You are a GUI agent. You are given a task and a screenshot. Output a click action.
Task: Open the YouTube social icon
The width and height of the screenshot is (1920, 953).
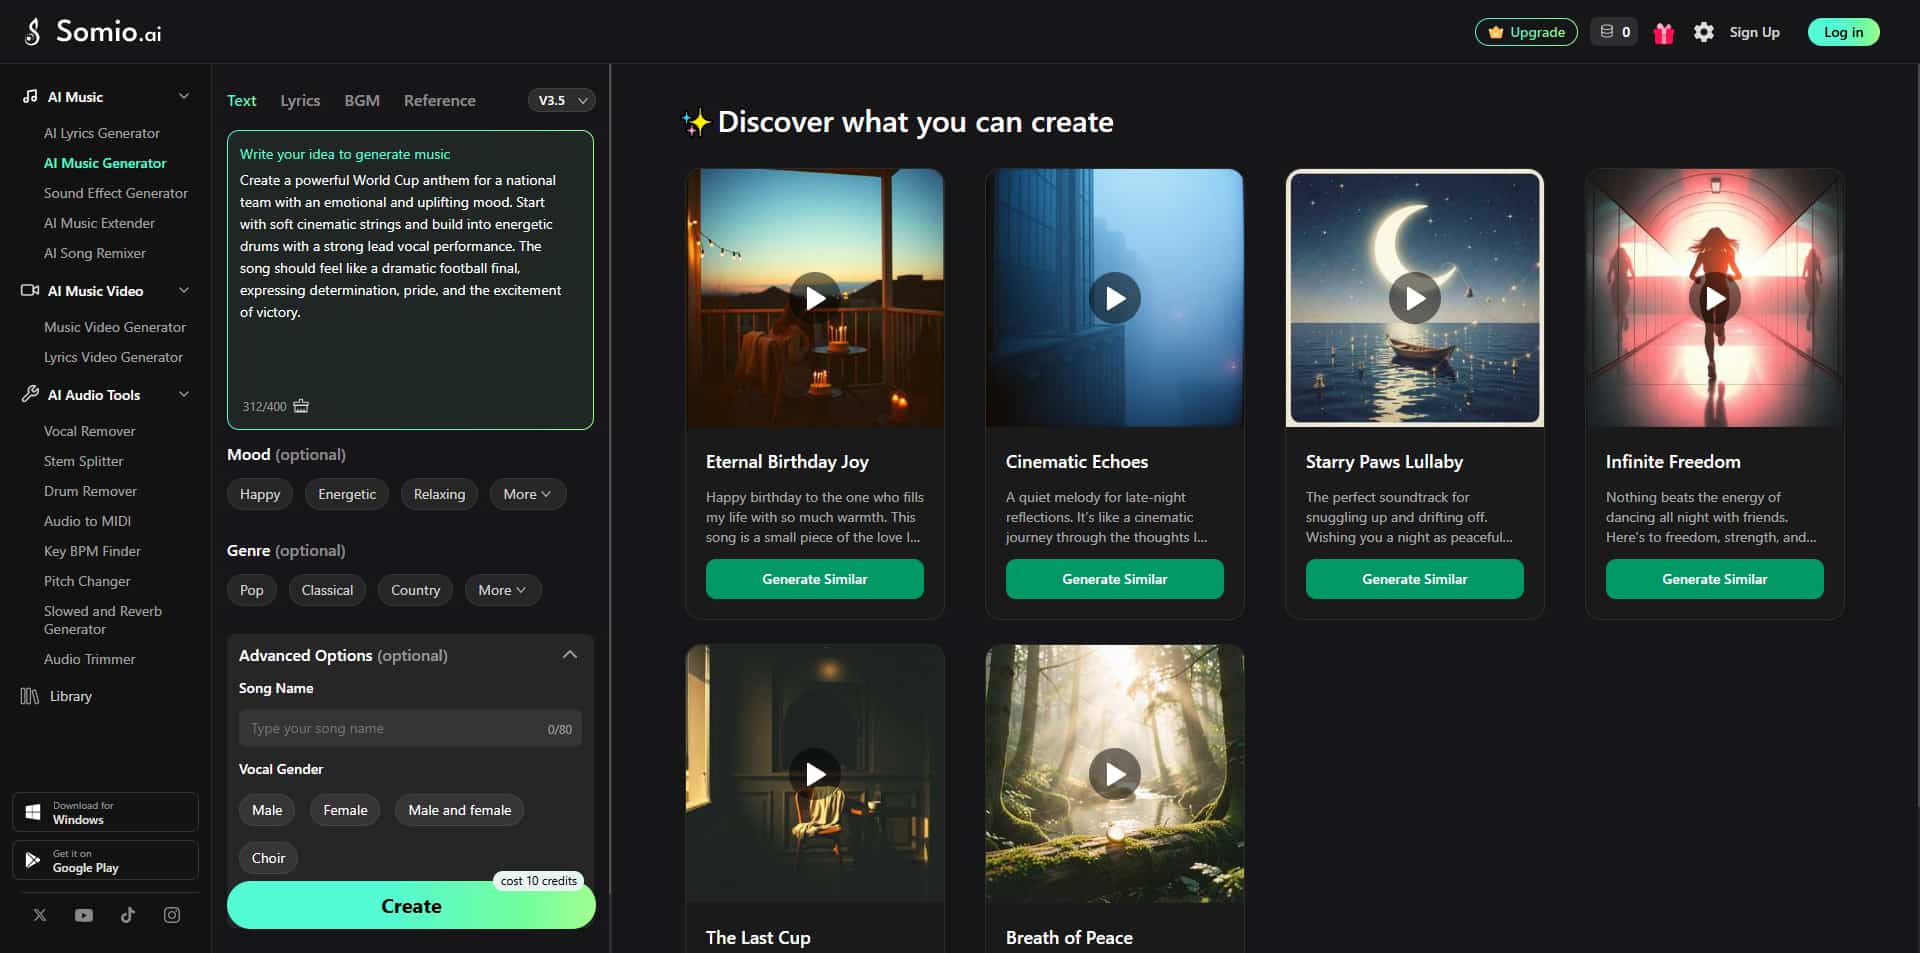point(84,915)
